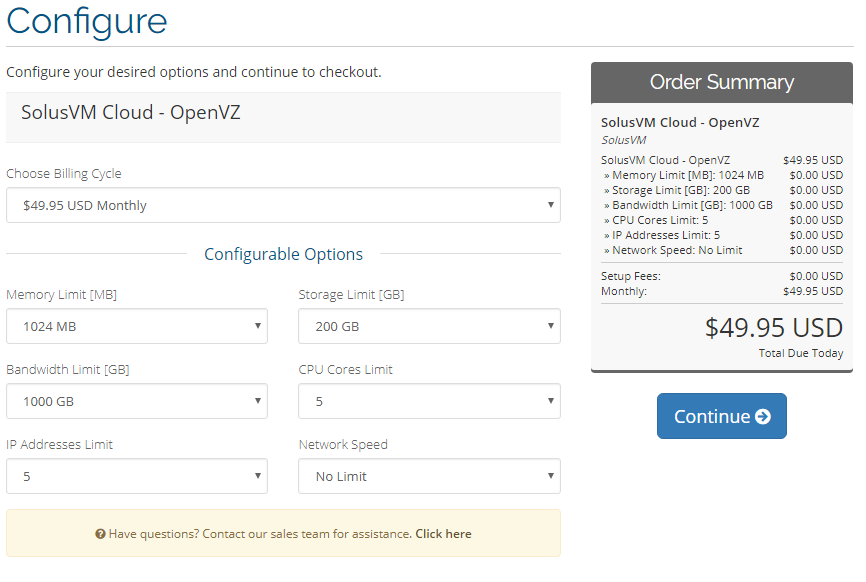Open the Storage Limit [GB] dropdown
The height and width of the screenshot is (582, 866).
pyautogui.click(x=429, y=326)
